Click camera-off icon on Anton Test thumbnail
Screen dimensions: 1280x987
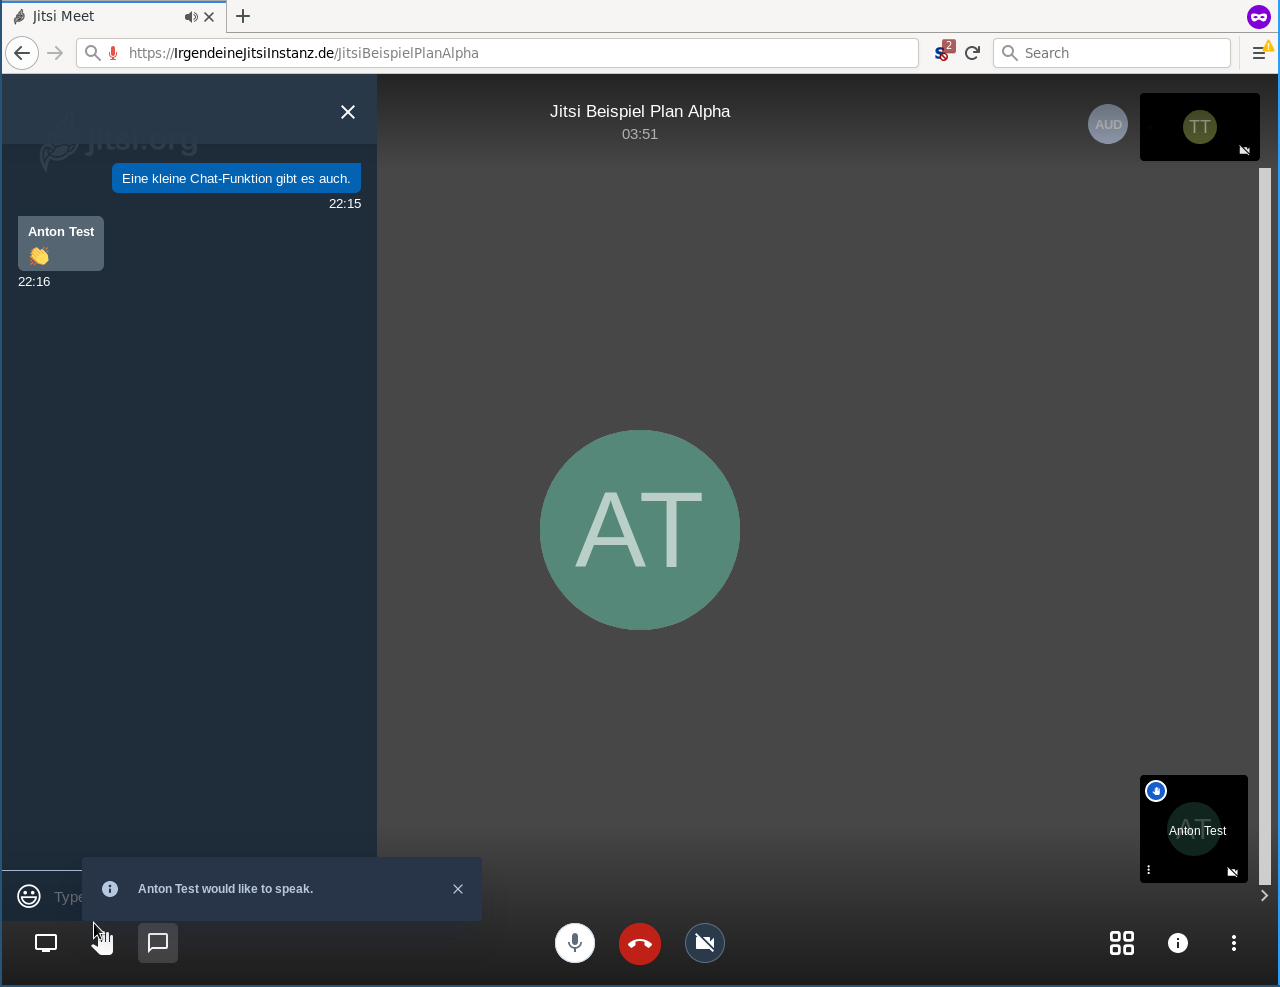click(1233, 872)
